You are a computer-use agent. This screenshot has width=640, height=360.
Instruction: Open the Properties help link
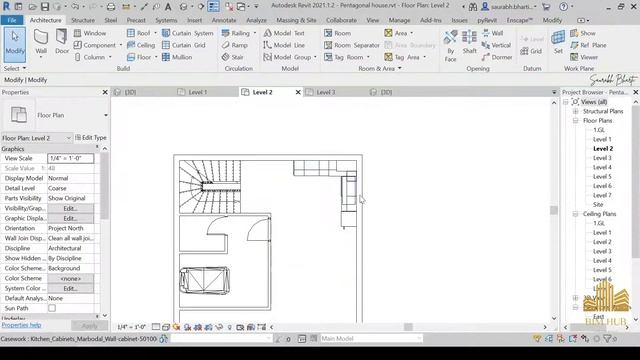click(x=21, y=325)
